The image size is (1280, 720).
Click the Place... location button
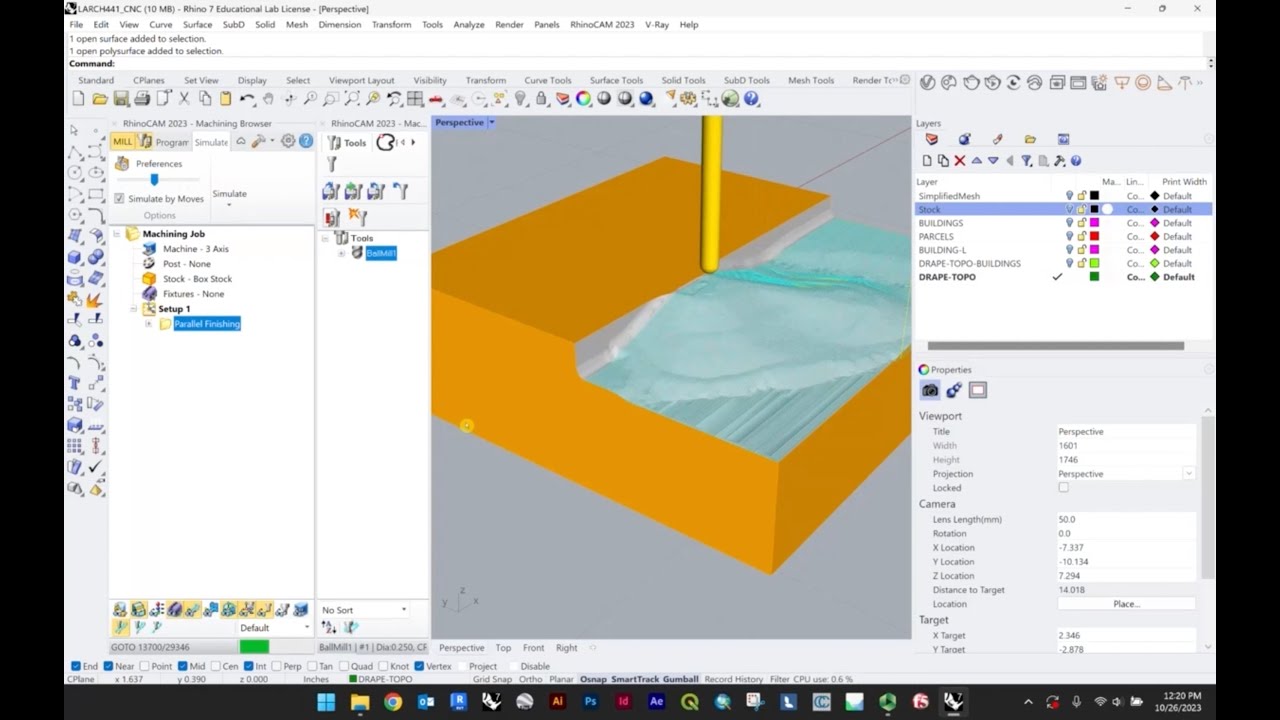click(1126, 604)
